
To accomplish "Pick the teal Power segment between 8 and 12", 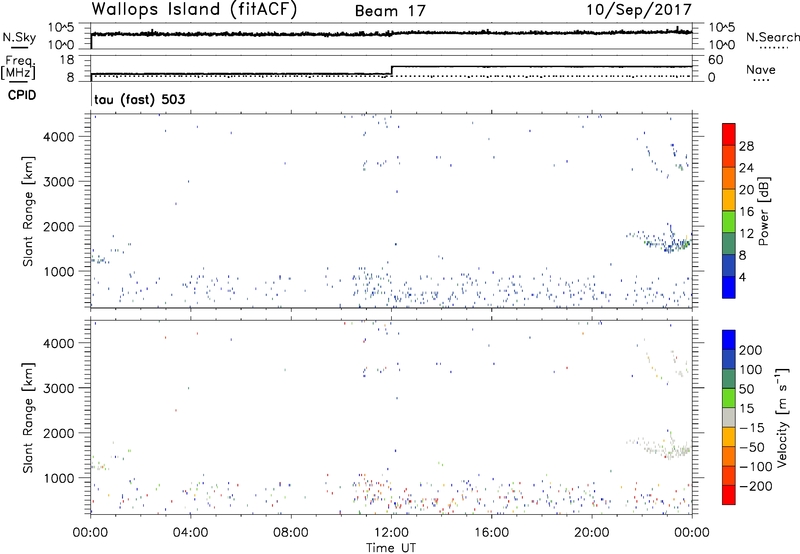I will click(x=729, y=244).
